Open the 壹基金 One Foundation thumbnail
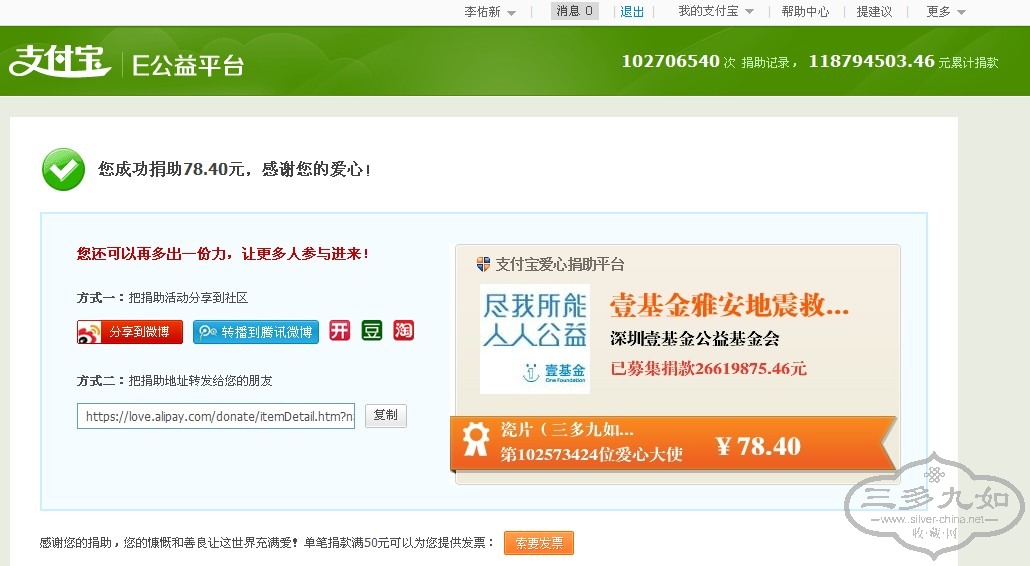The width and height of the screenshot is (1030, 566). click(535, 339)
